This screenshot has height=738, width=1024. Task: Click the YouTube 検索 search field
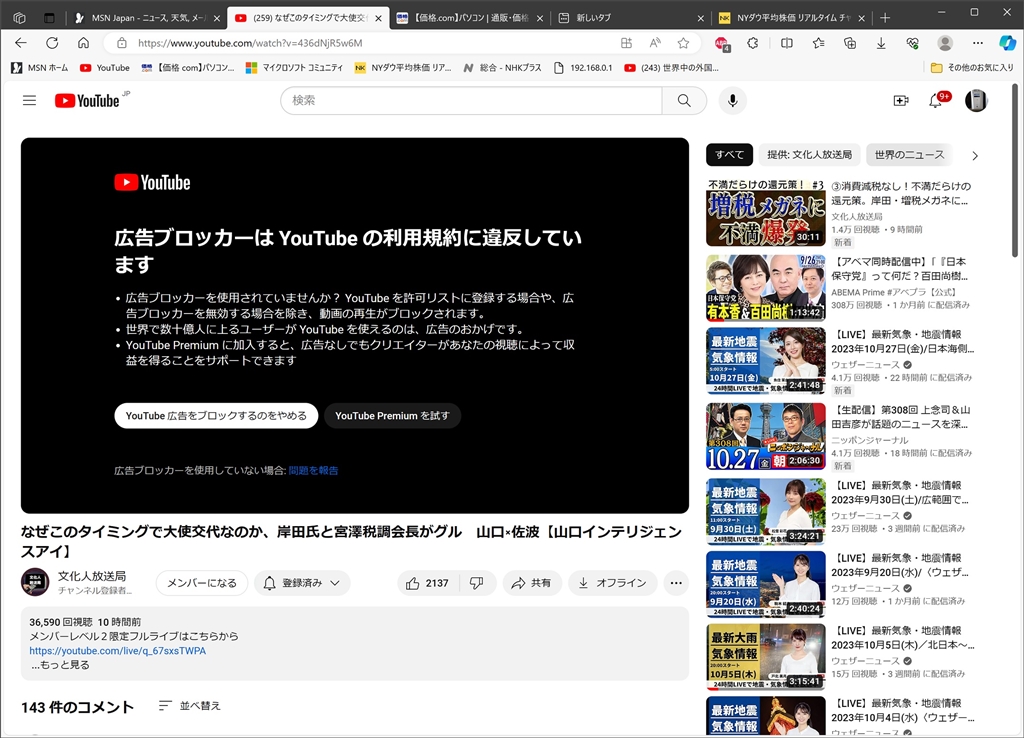point(472,101)
